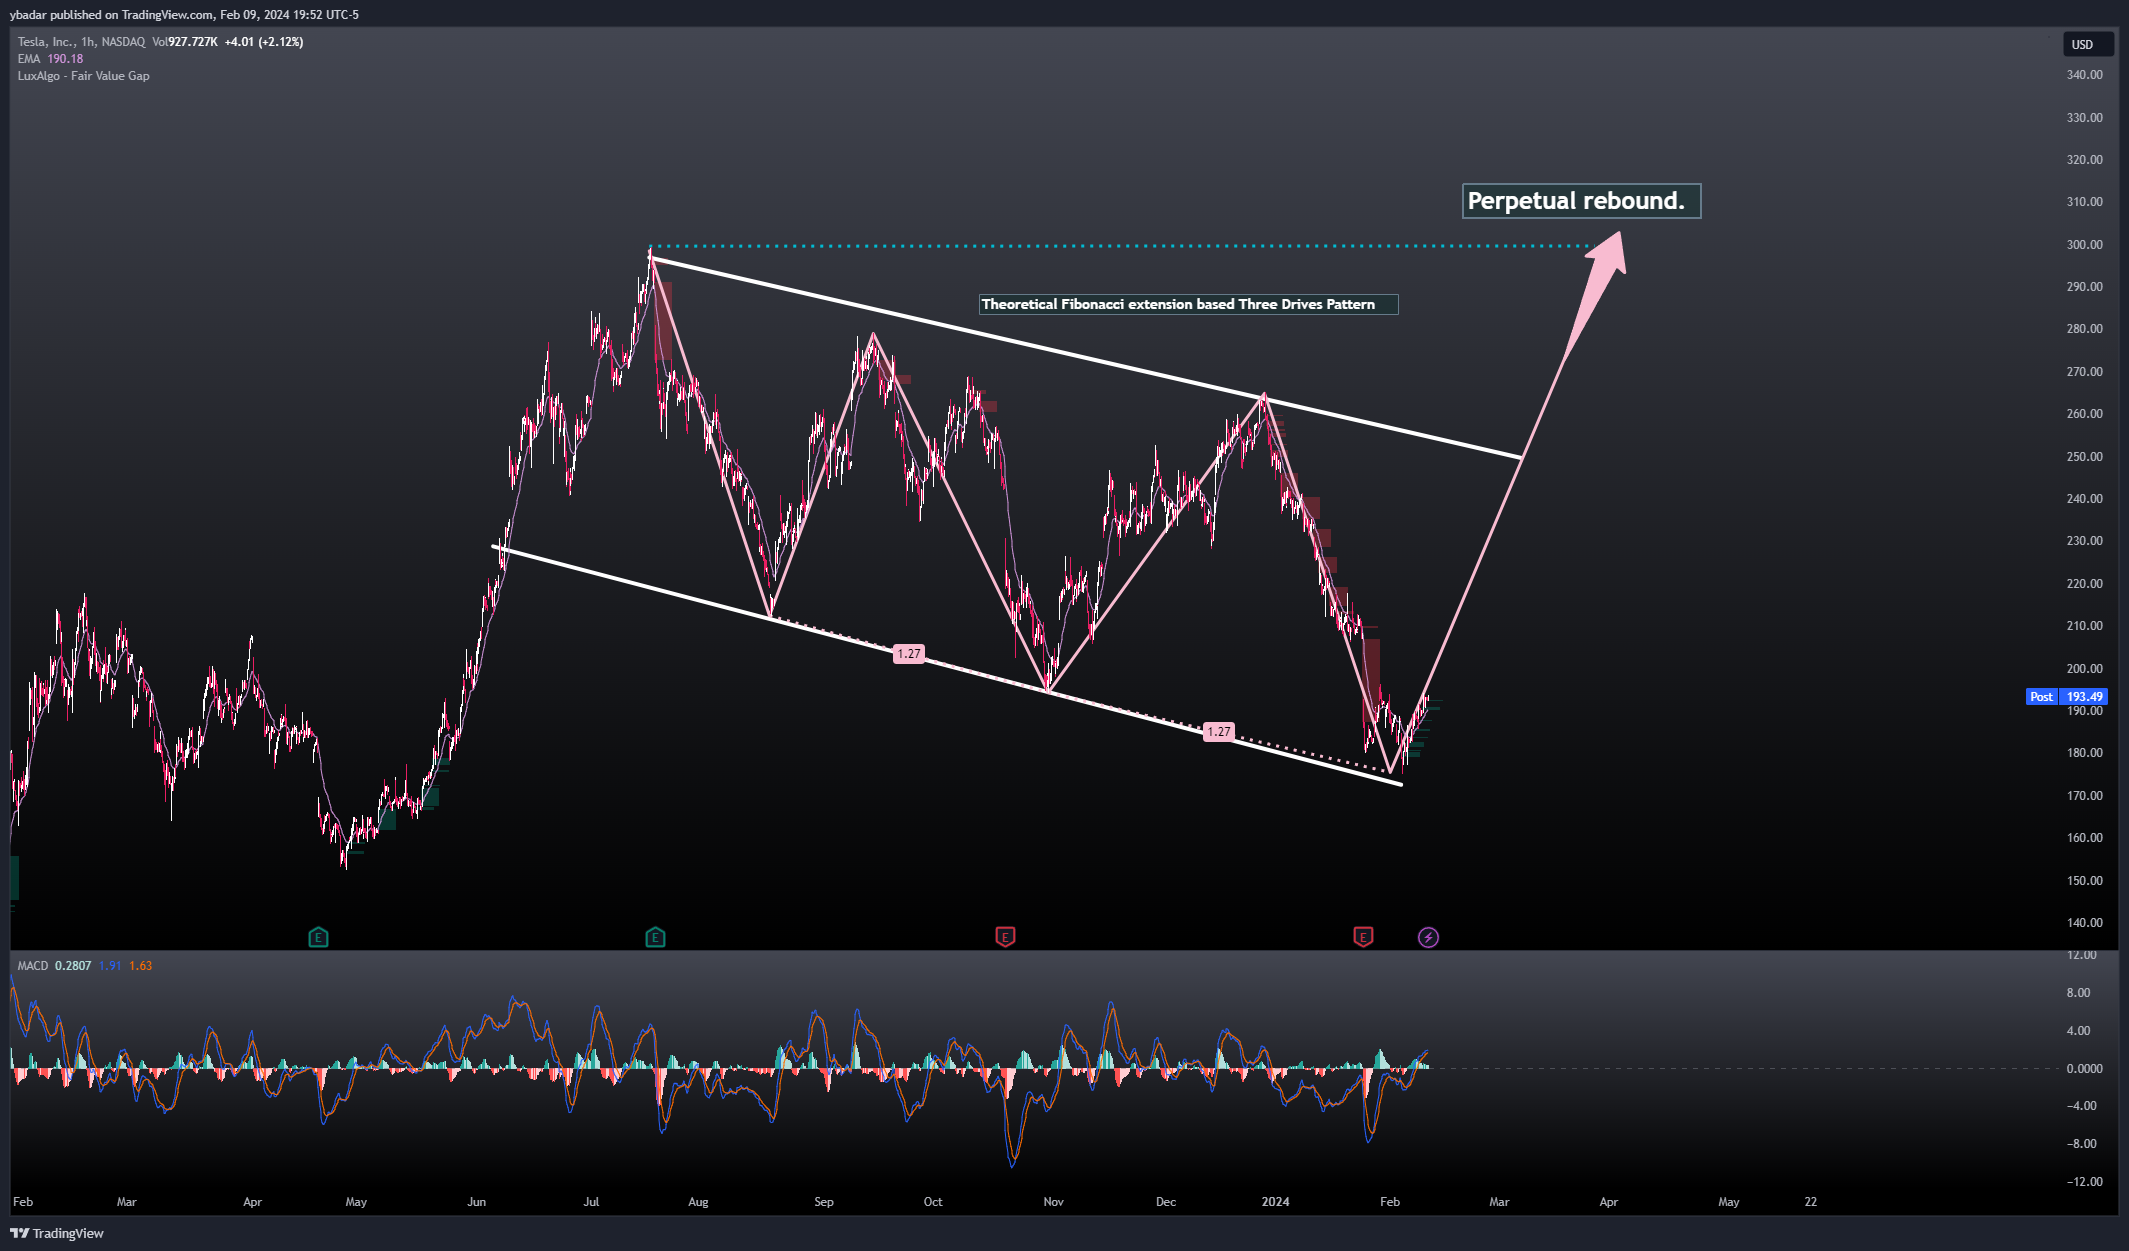Click the Dec time axis label
2129x1251 pixels.
(1166, 1202)
